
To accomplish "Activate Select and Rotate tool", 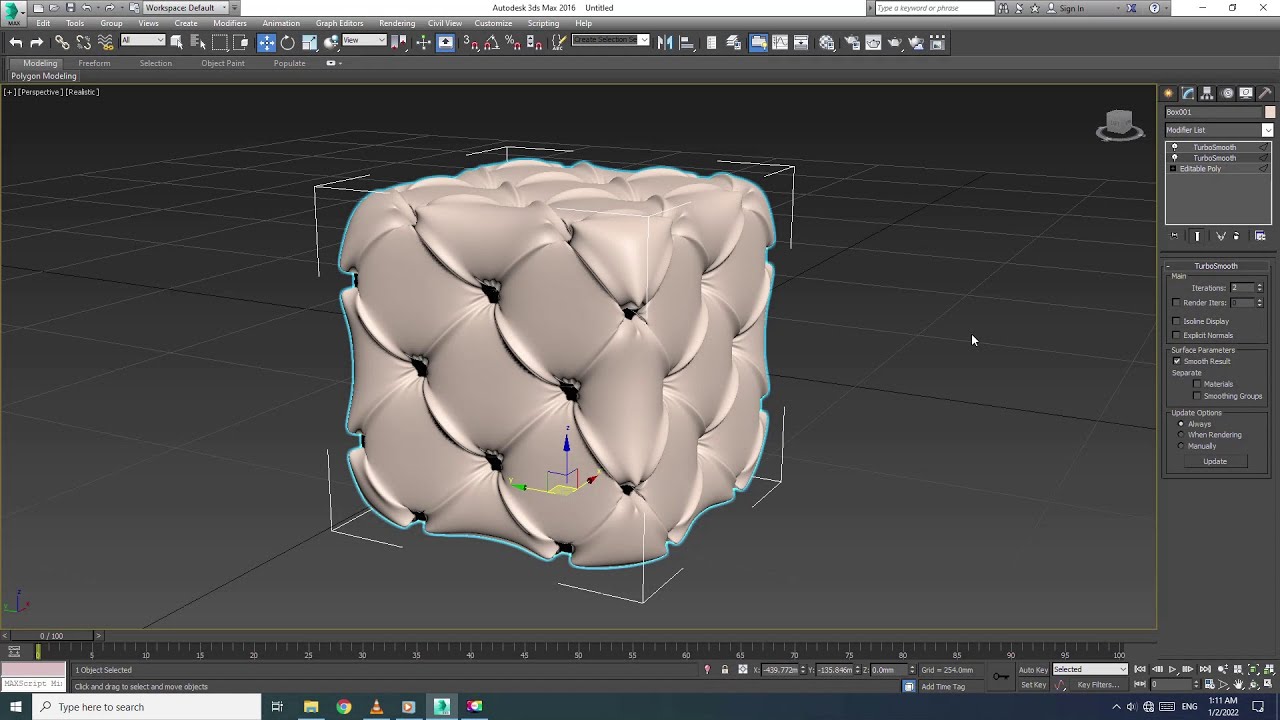I will pos(288,42).
